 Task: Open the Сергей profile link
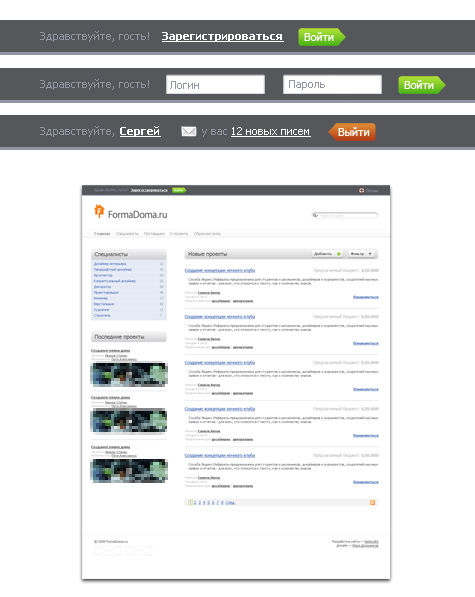(x=140, y=131)
